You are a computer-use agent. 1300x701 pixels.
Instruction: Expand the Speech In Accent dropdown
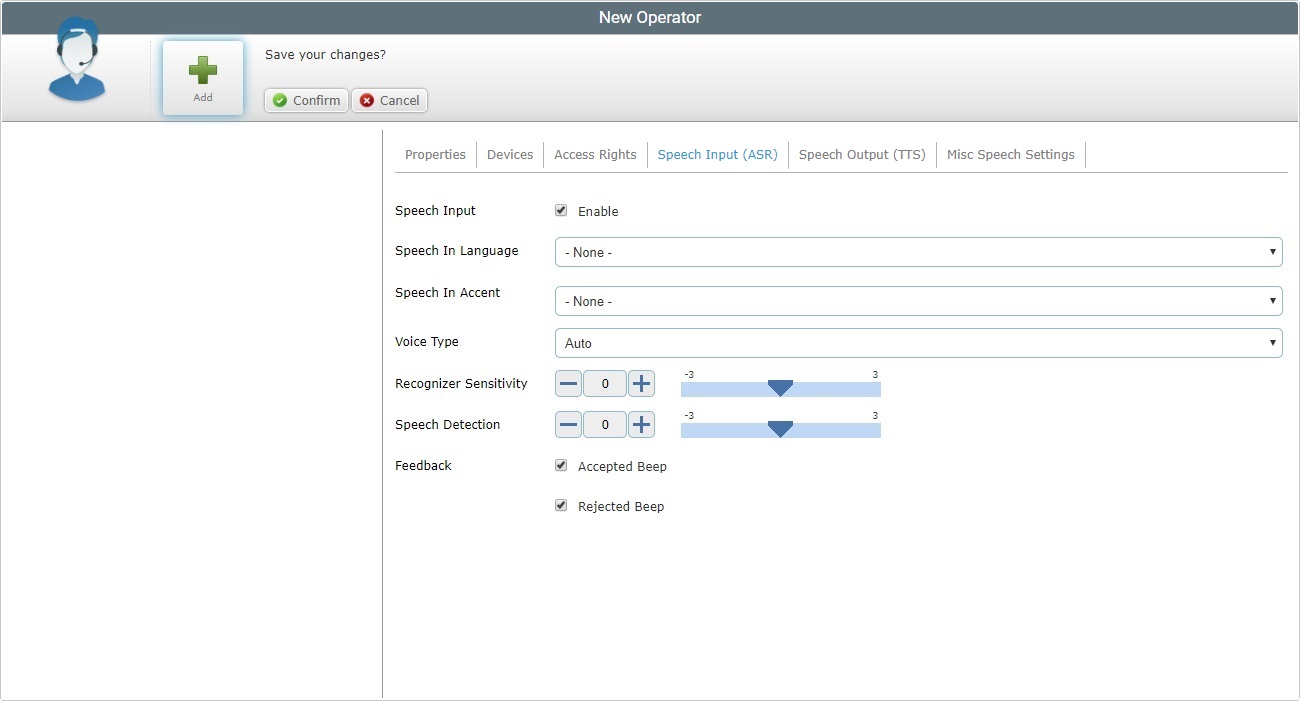pyautogui.click(x=917, y=301)
